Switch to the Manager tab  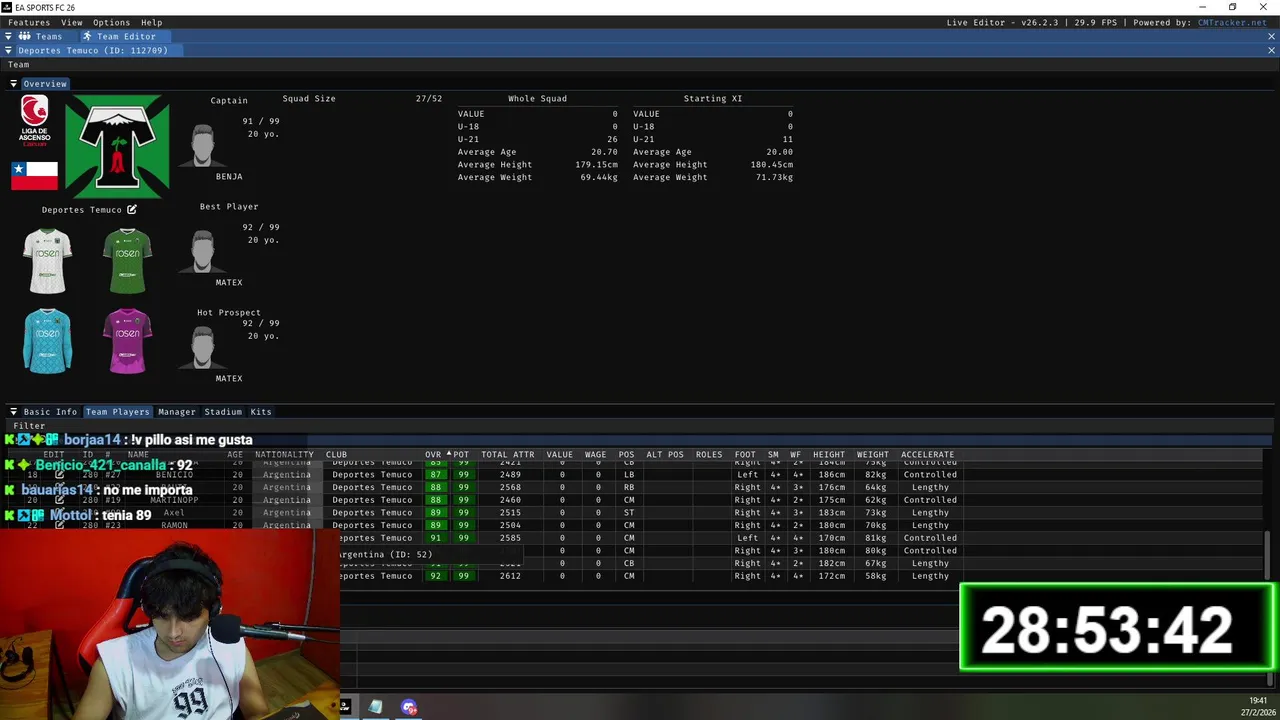coord(177,412)
